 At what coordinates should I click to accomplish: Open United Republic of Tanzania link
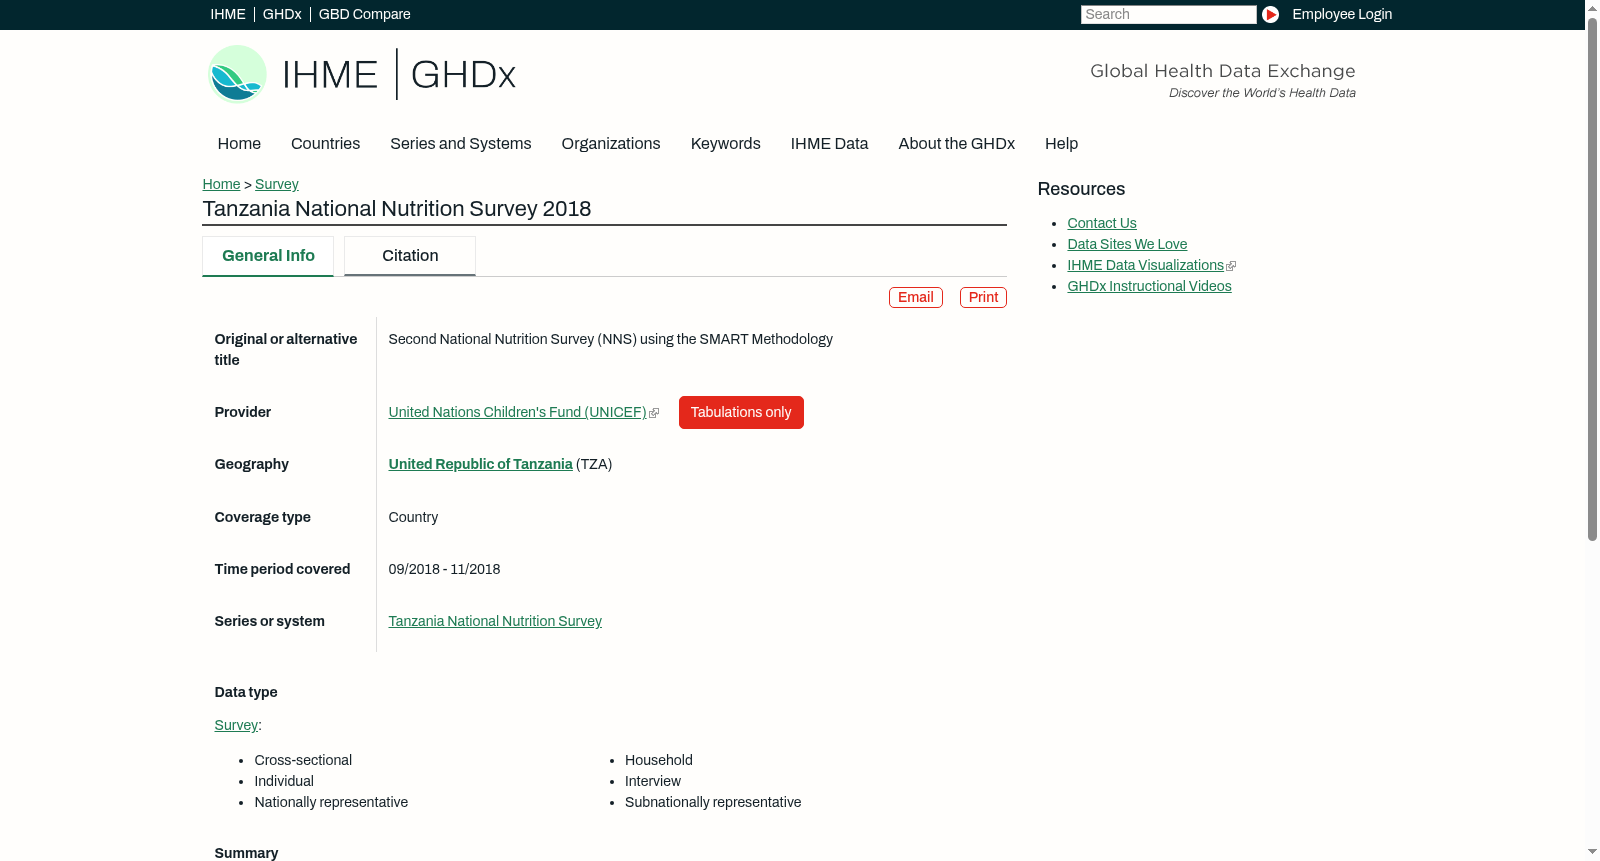point(480,464)
